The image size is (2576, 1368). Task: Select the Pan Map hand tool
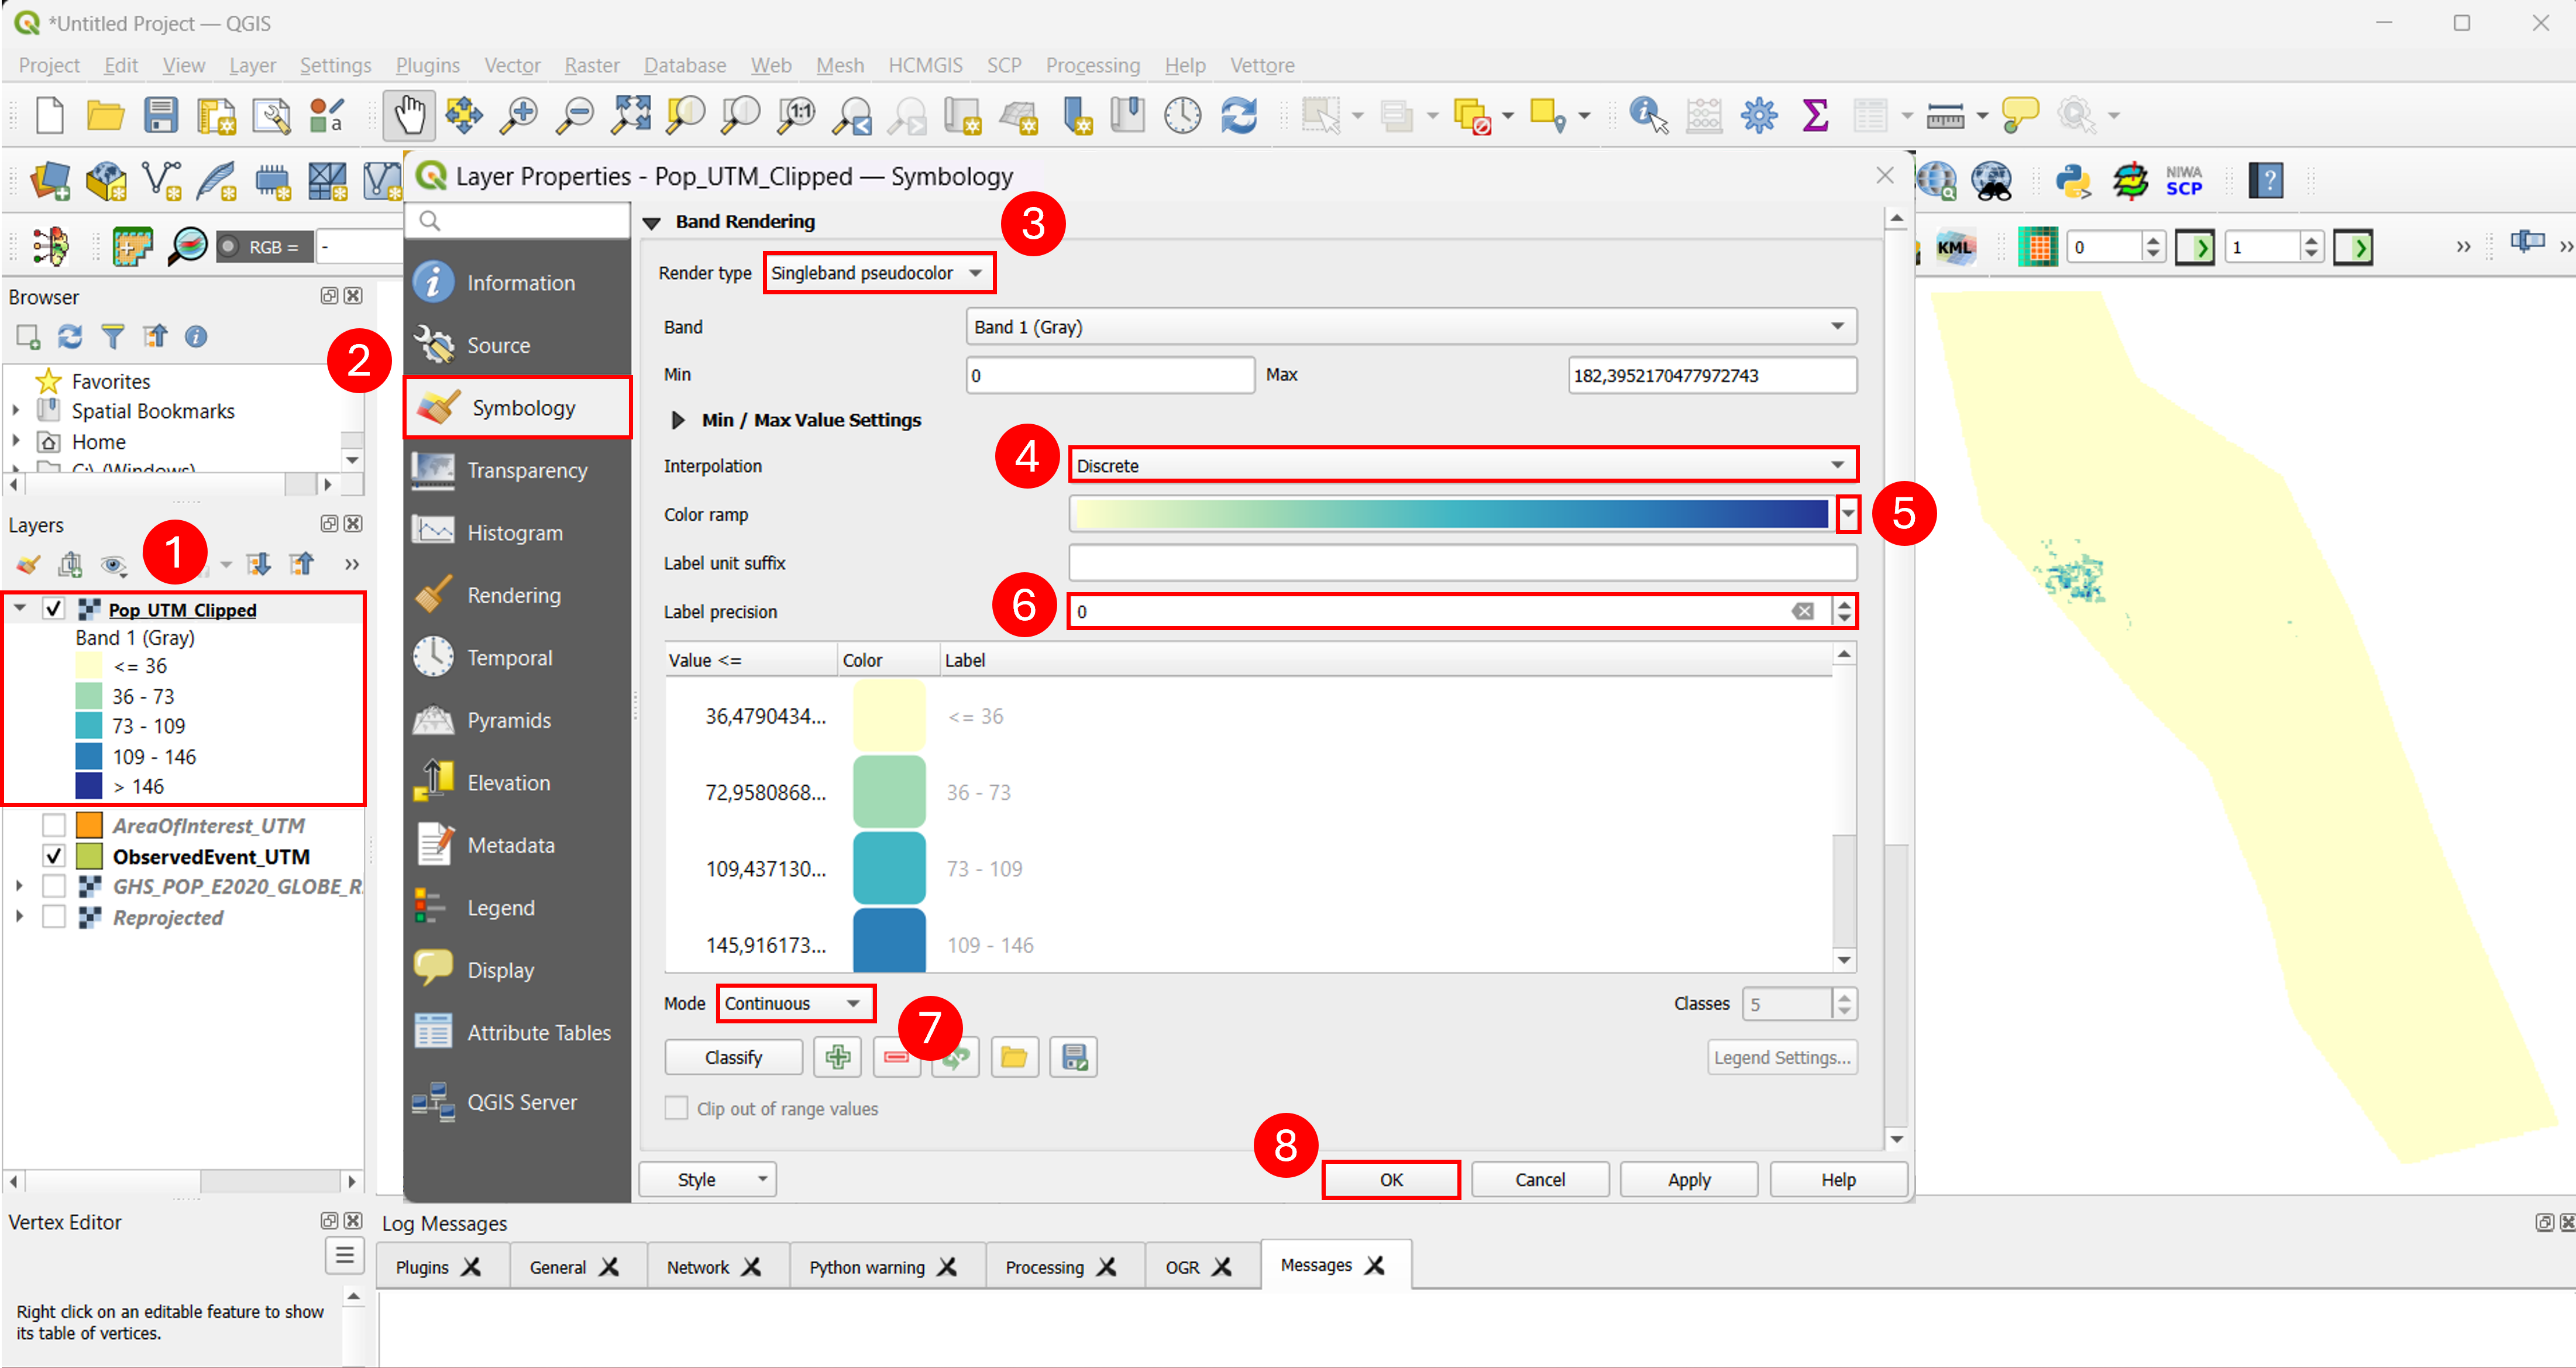tap(409, 116)
